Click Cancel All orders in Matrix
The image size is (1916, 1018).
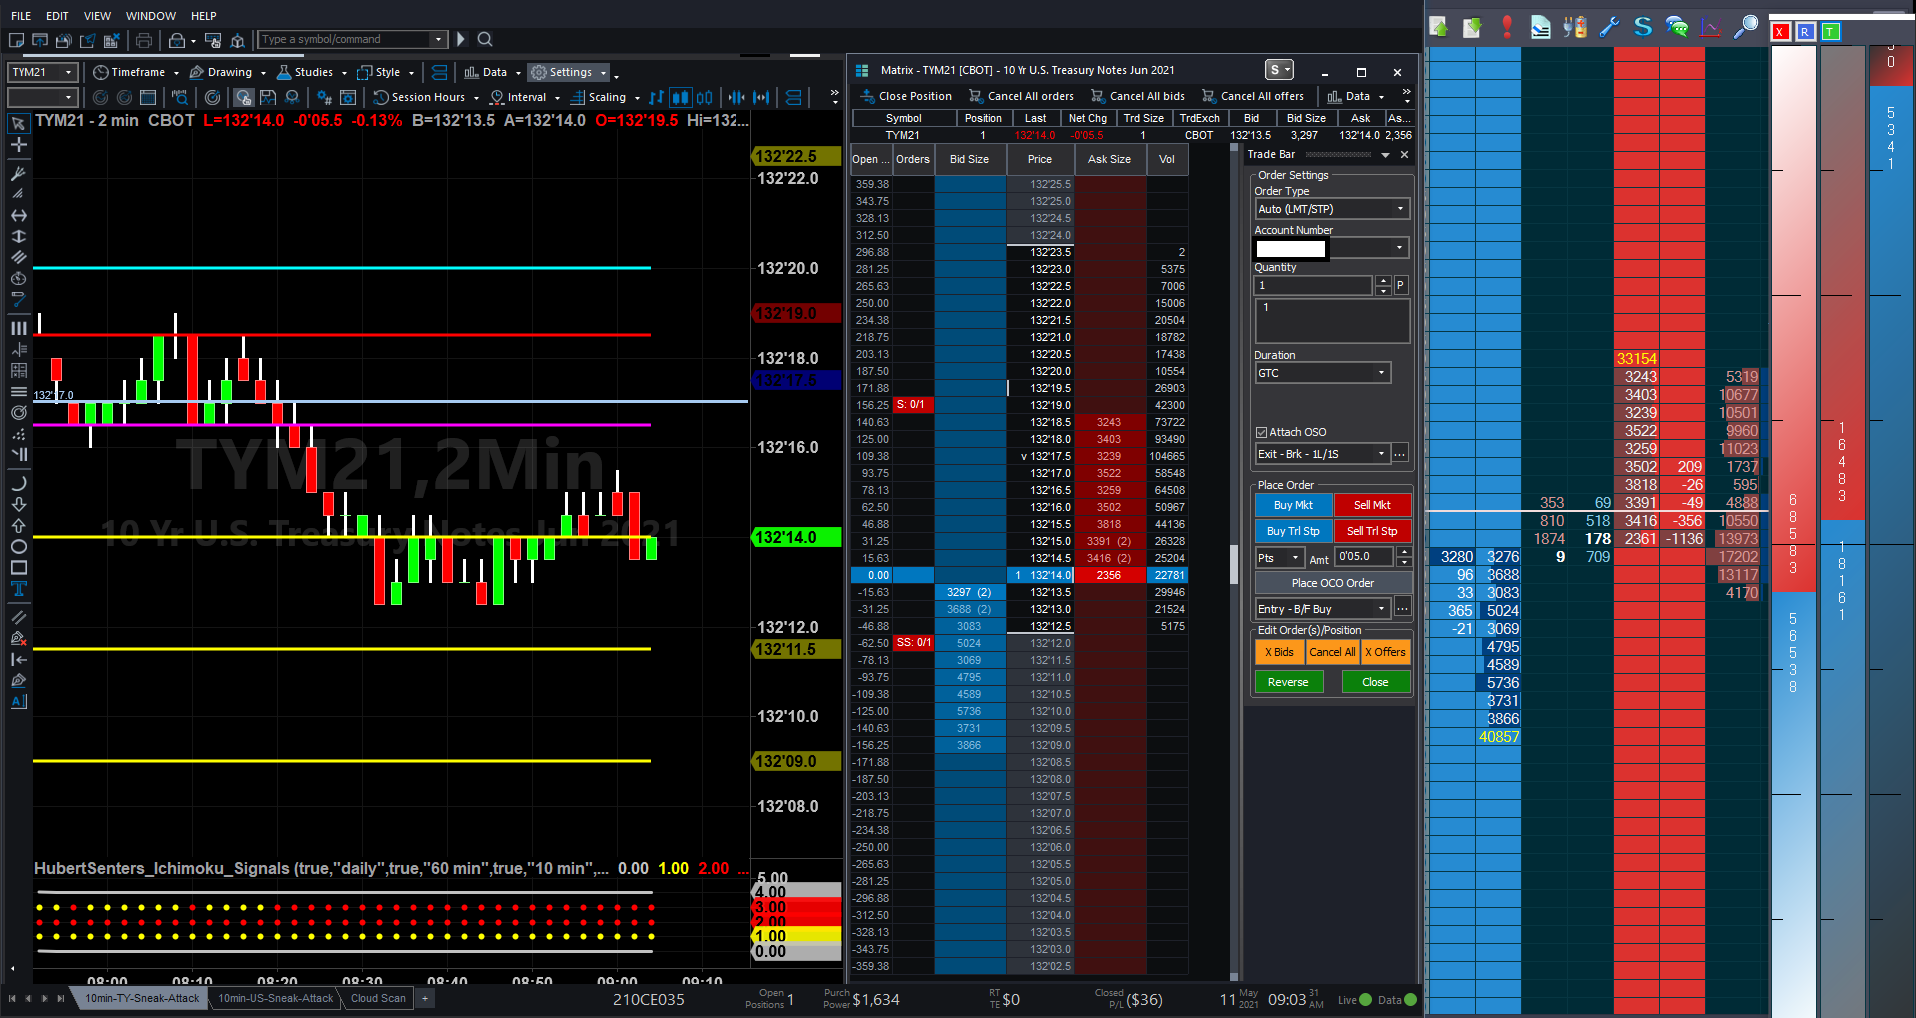click(1022, 96)
